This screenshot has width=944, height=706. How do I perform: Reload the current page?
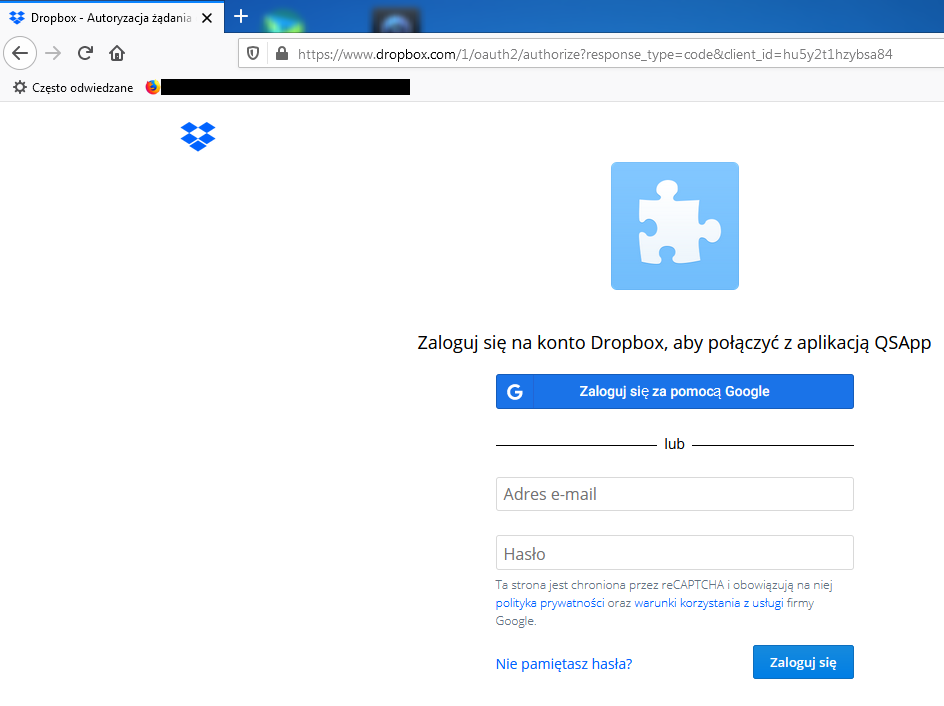tap(84, 53)
